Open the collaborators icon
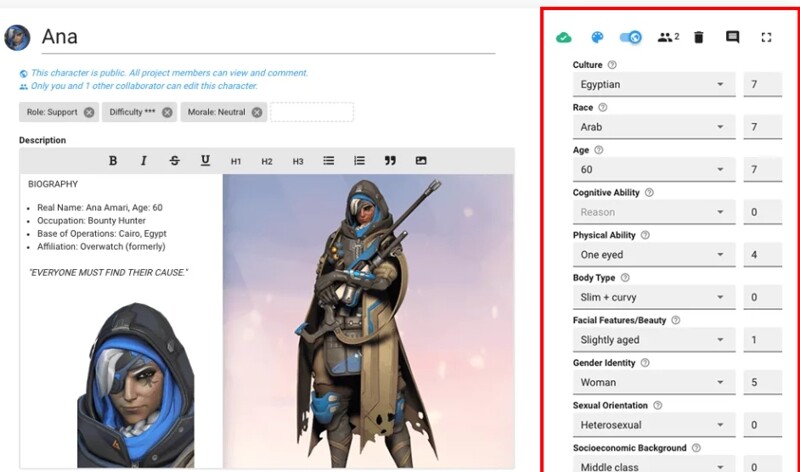The height and width of the screenshot is (472, 800). coord(667,38)
